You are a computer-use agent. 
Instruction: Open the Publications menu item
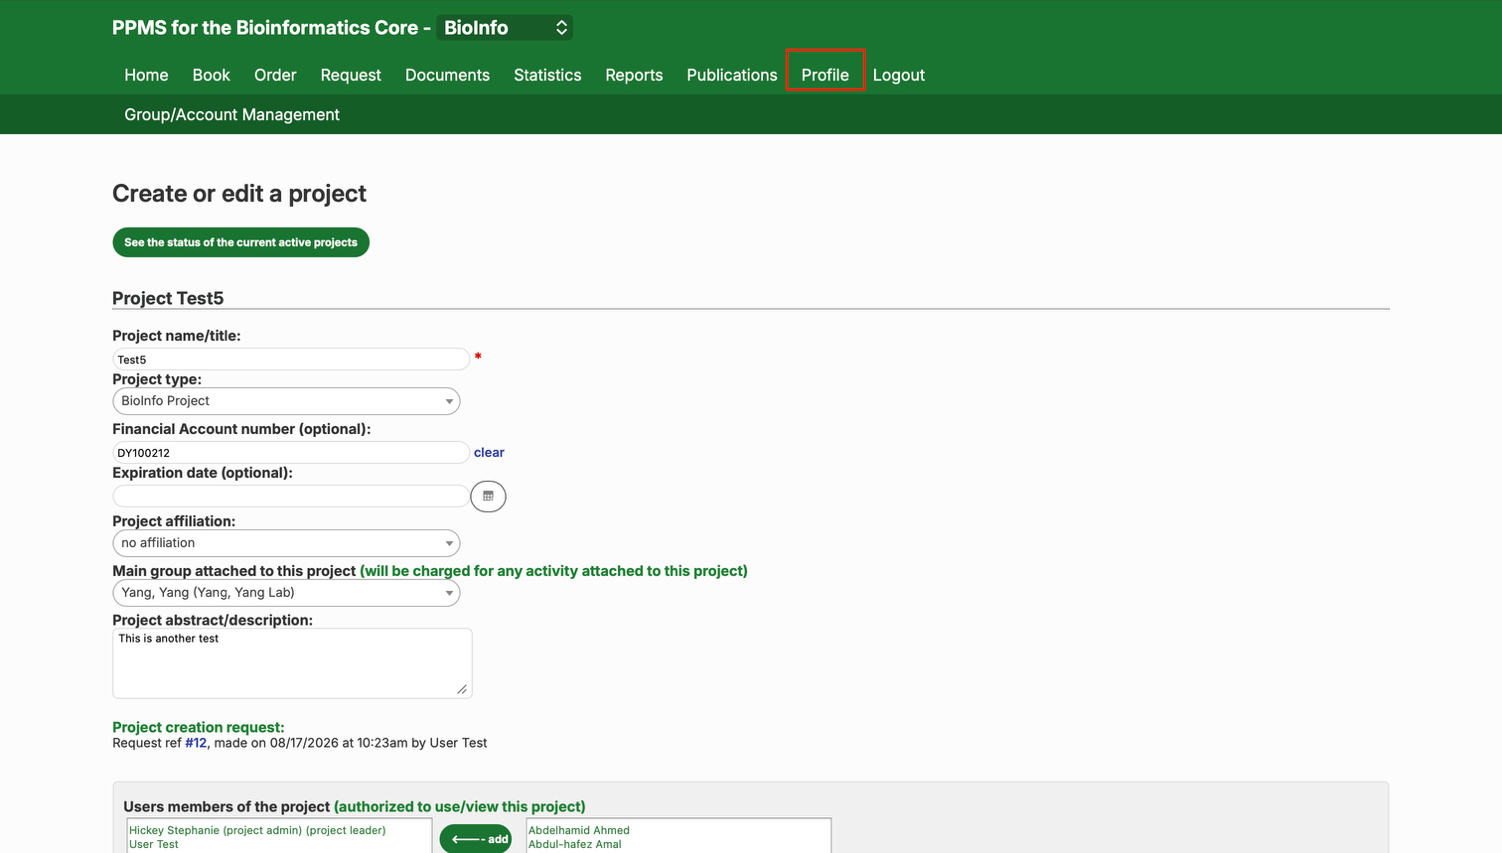click(732, 75)
